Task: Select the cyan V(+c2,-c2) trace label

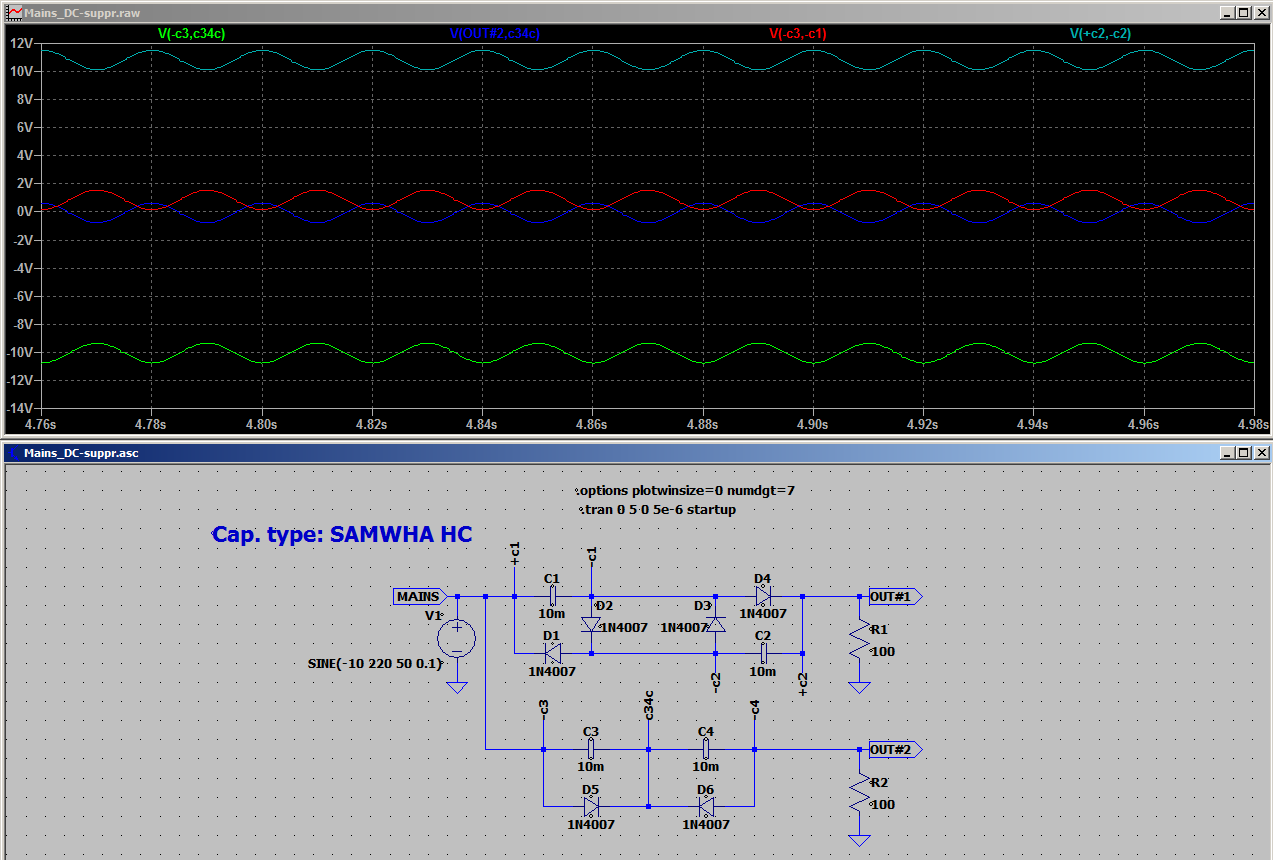Action: (1101, 33)
